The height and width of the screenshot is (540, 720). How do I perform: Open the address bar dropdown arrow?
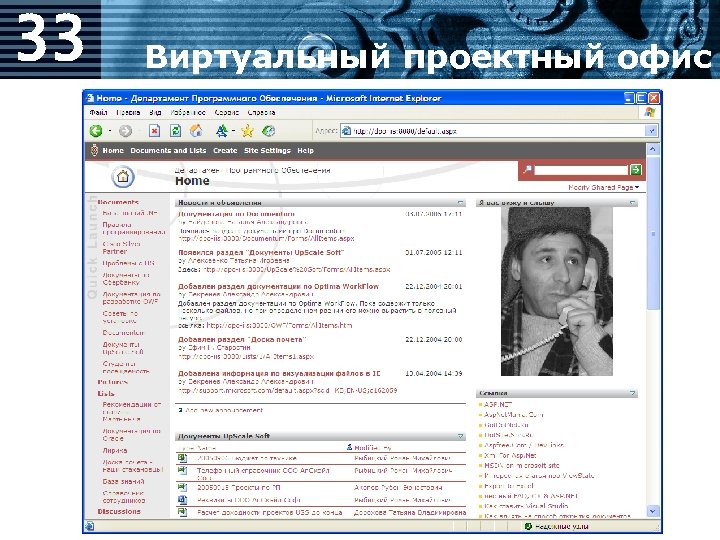coord(651,131)
